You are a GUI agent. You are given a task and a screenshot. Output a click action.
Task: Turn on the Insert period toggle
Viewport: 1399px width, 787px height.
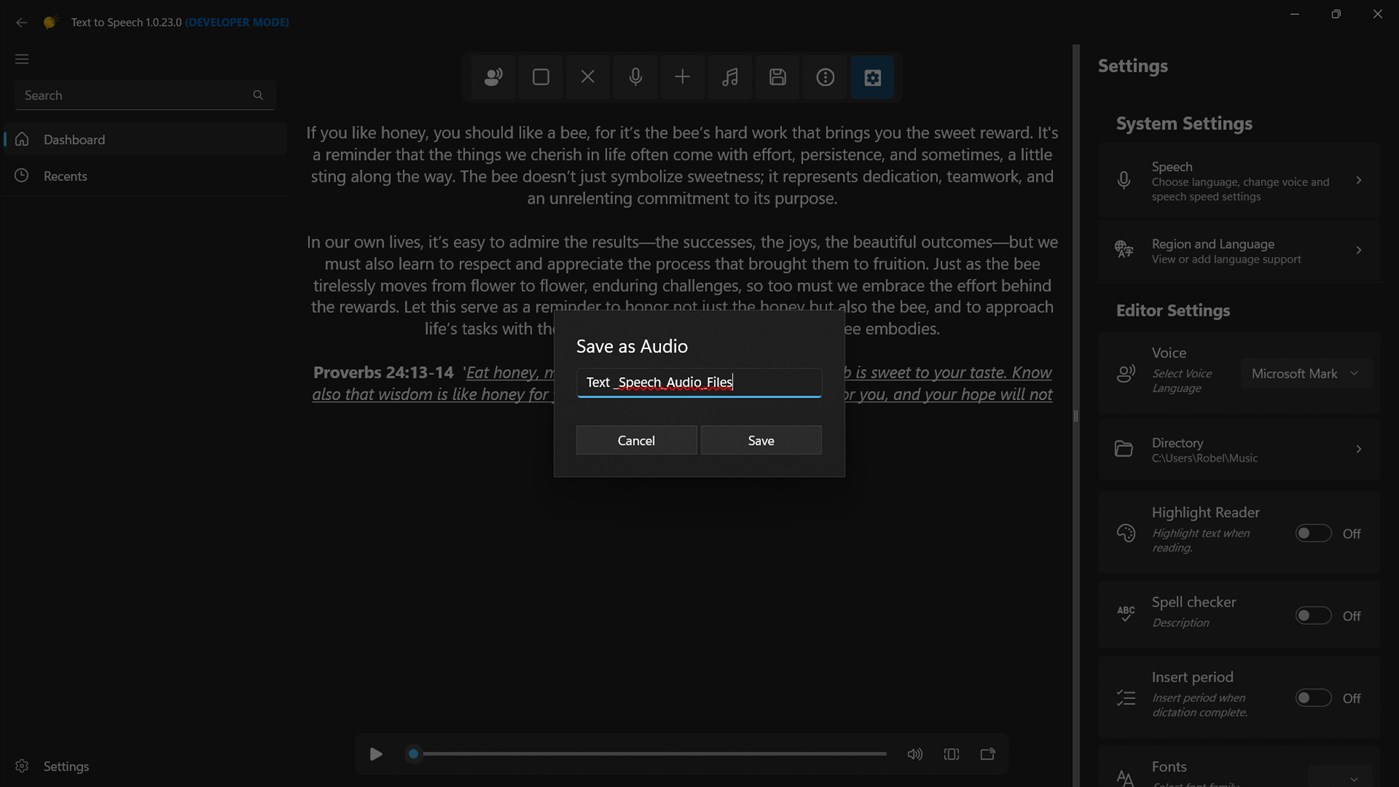click(1313, 697)
